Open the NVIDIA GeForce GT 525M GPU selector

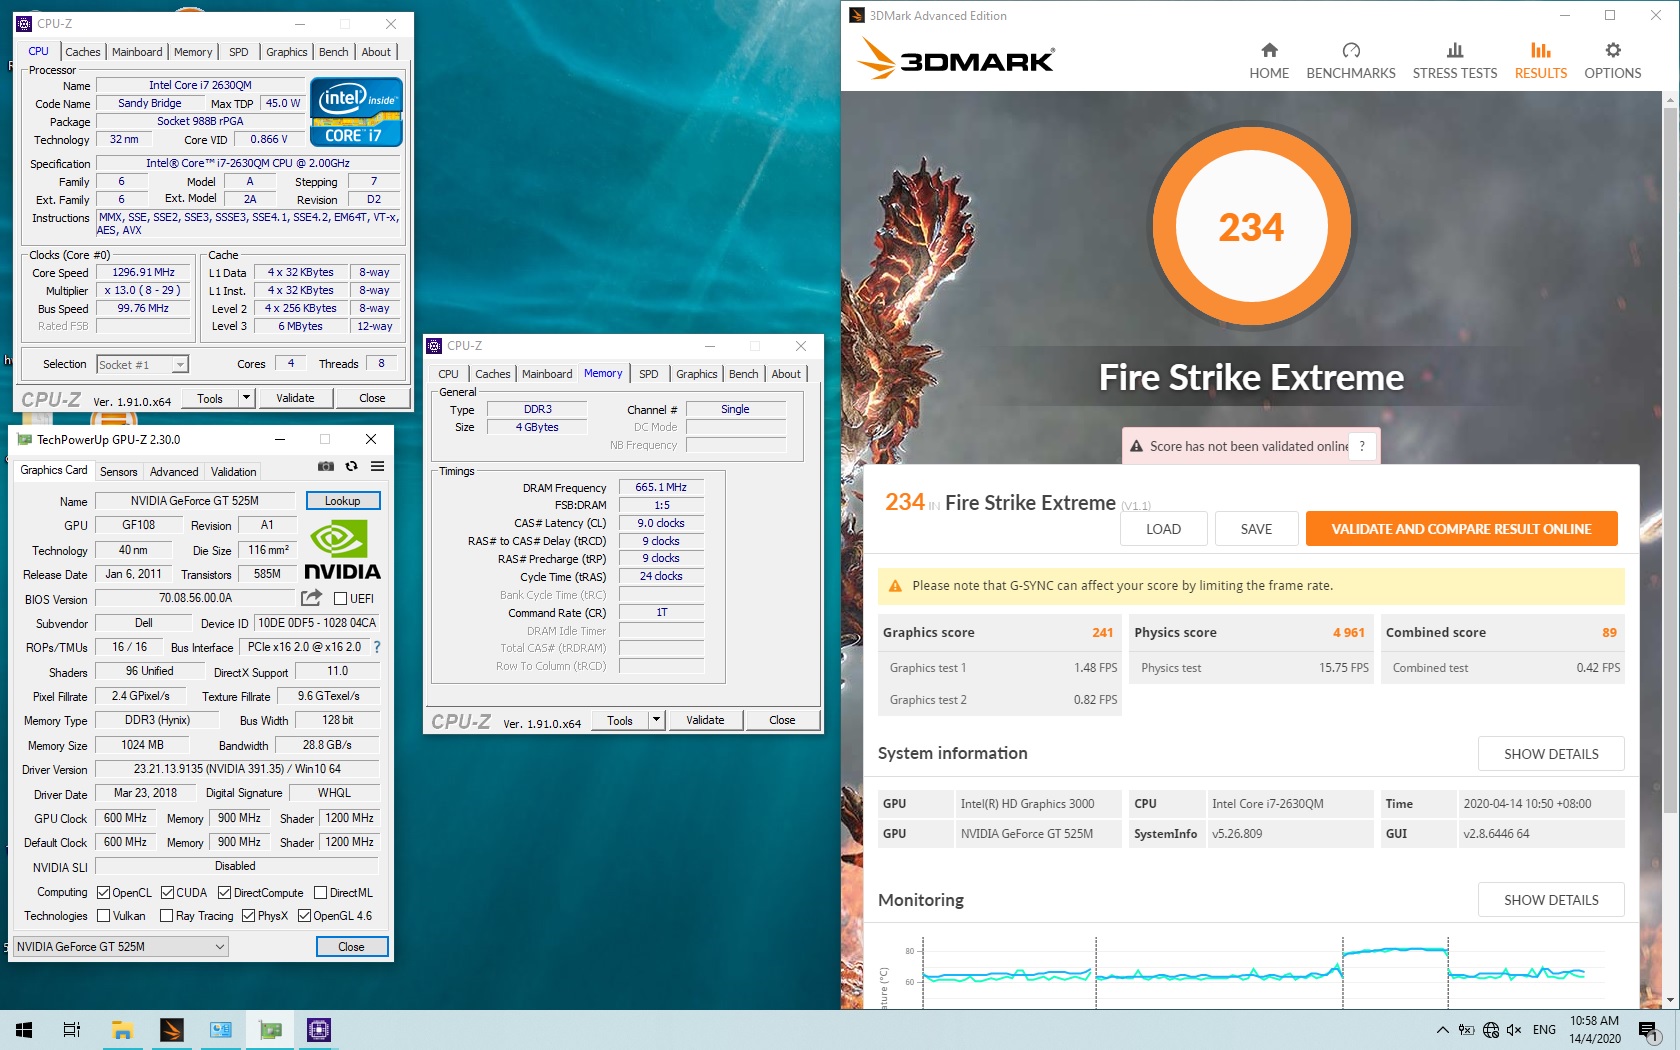click(120, 946)
